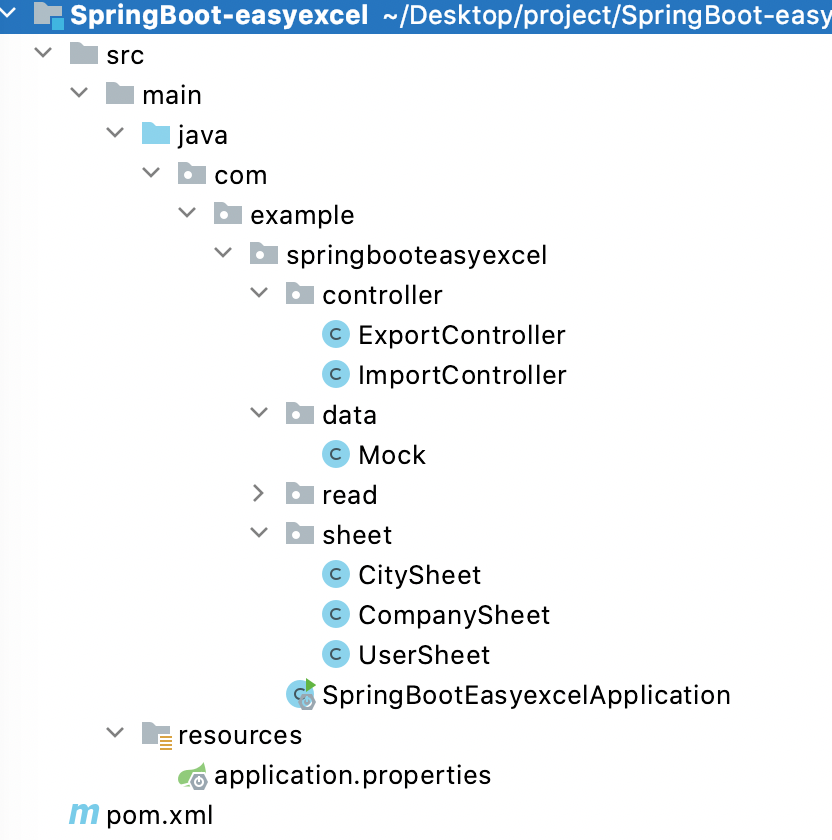This screenshot has height=840, width=832.
Task: Click the SpringBoot-easyexcel project module icon
Action: pos(48,15)
